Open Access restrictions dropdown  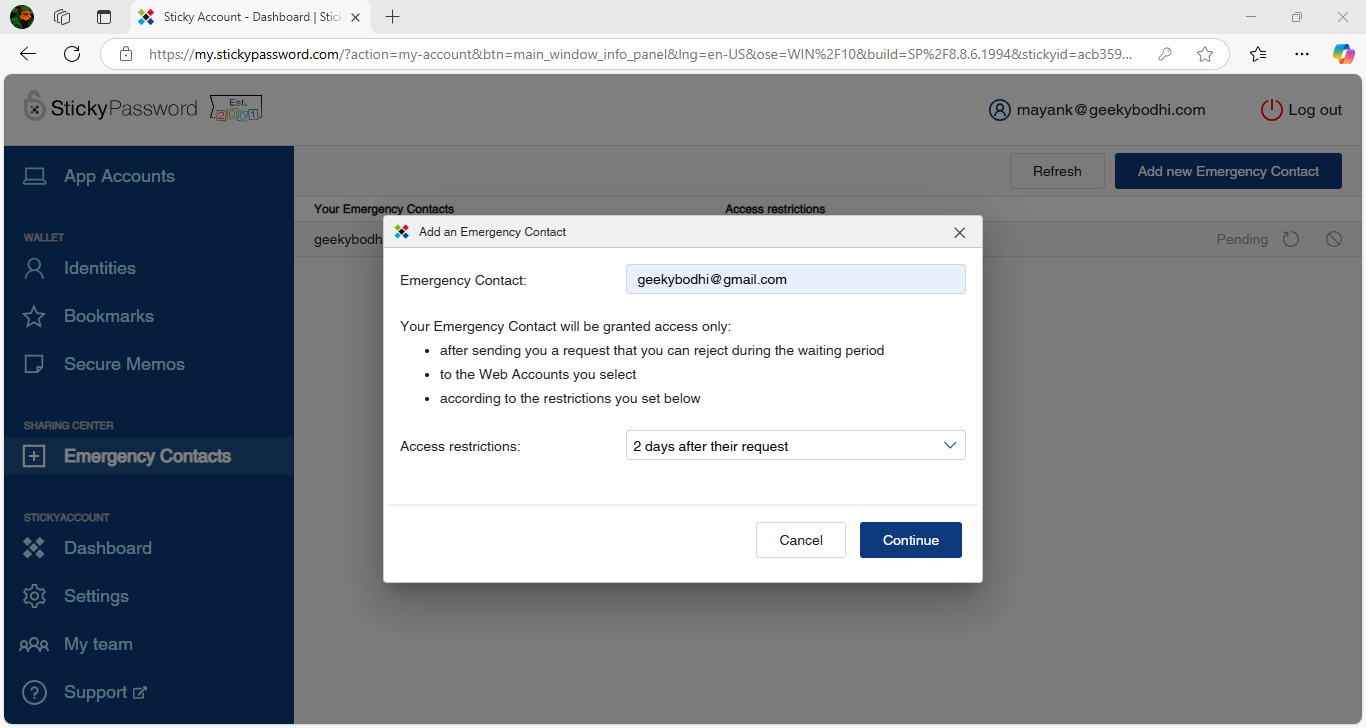[796, 446]
